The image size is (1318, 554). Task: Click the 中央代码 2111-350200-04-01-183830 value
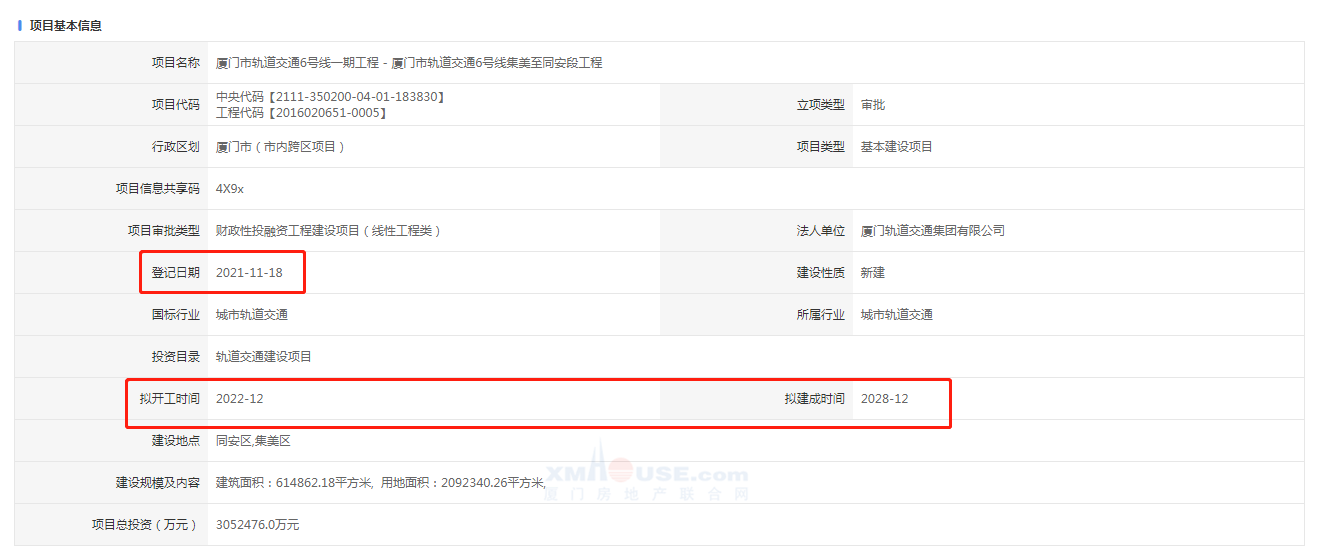pyautogui.click(x=330, y=97)
